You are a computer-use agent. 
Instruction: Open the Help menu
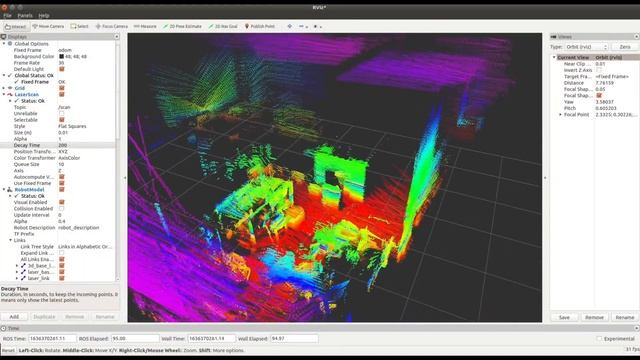tap(44, 16)
